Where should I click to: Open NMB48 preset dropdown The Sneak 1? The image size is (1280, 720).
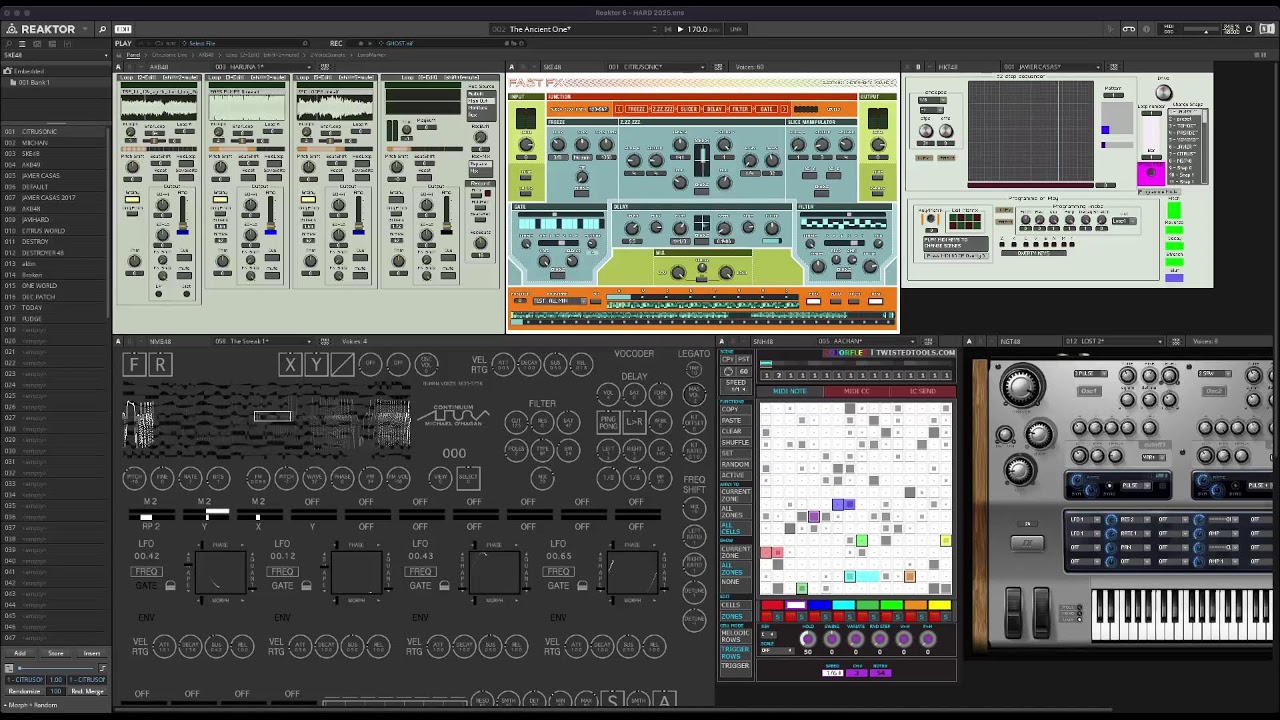click(x=262, y=342)
